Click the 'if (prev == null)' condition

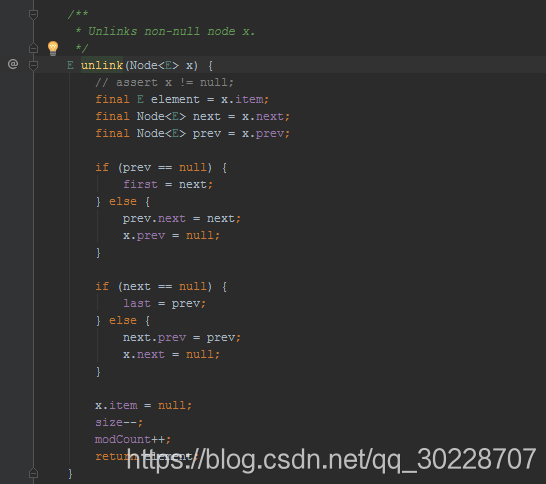coord(154,168)
